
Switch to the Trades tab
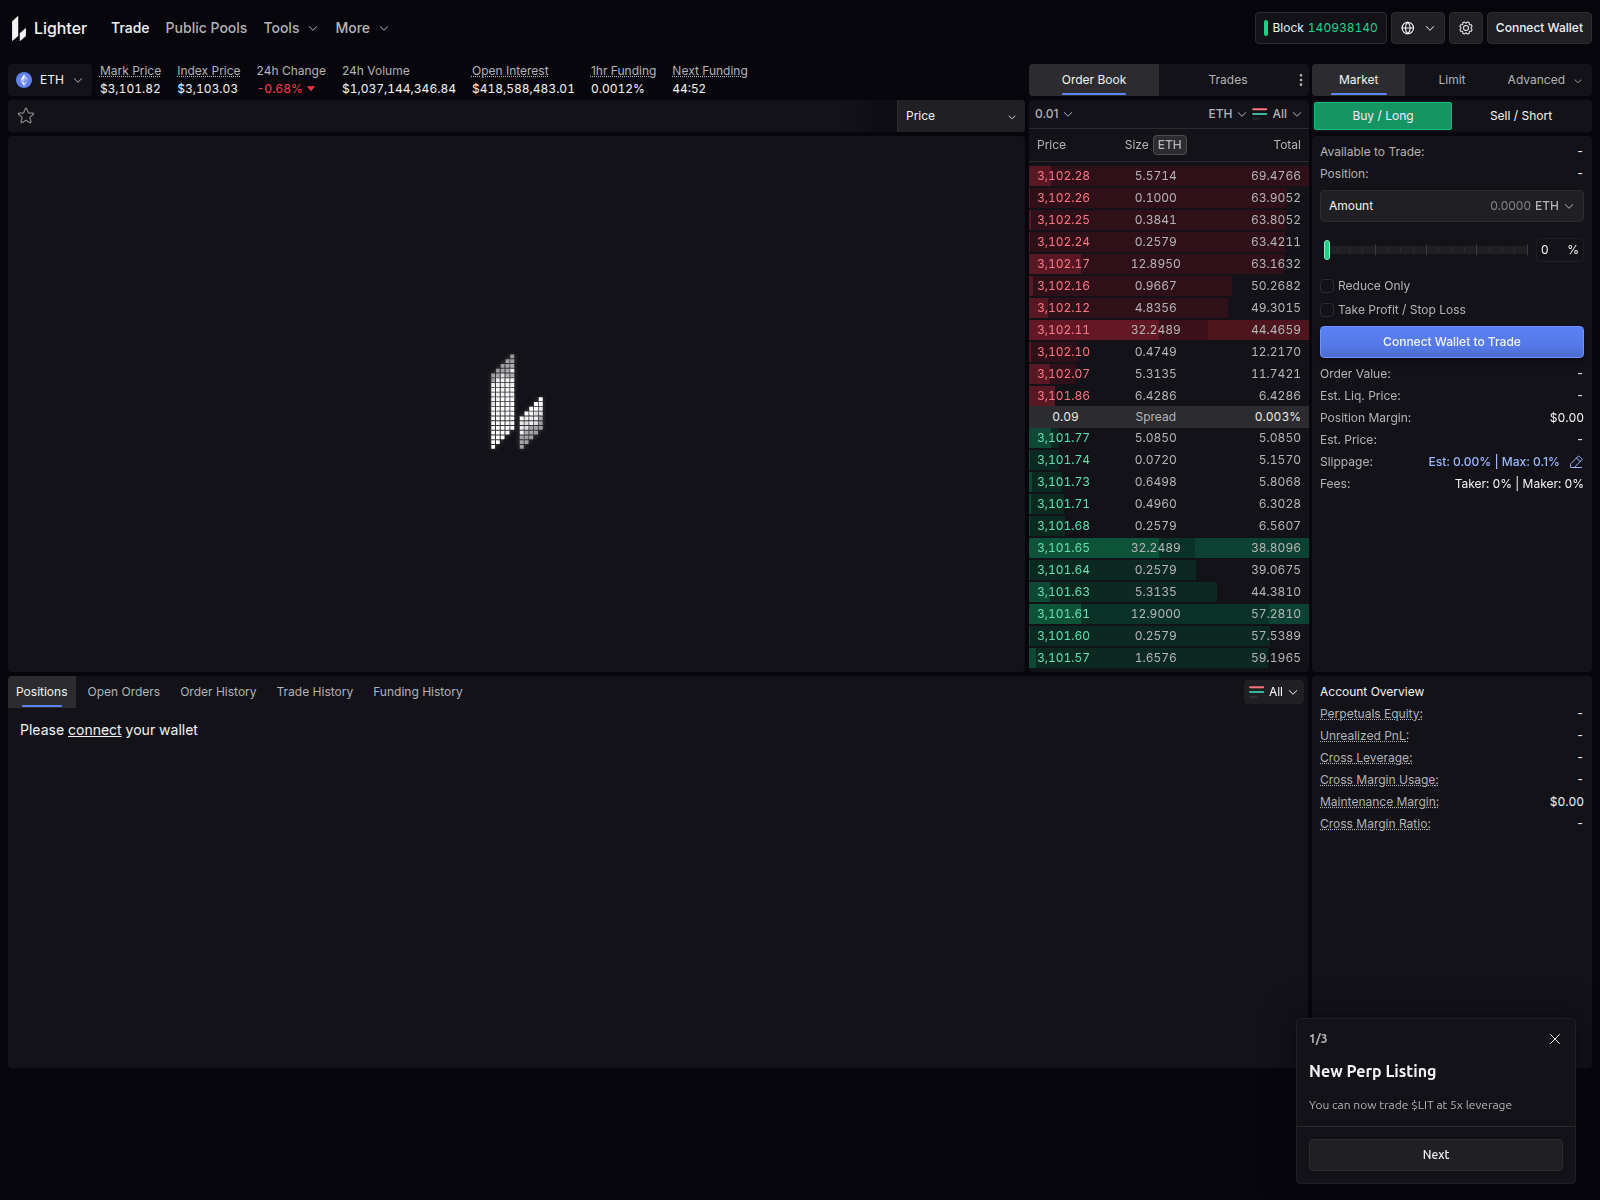pyautogui.click(x=1227, y=79)
